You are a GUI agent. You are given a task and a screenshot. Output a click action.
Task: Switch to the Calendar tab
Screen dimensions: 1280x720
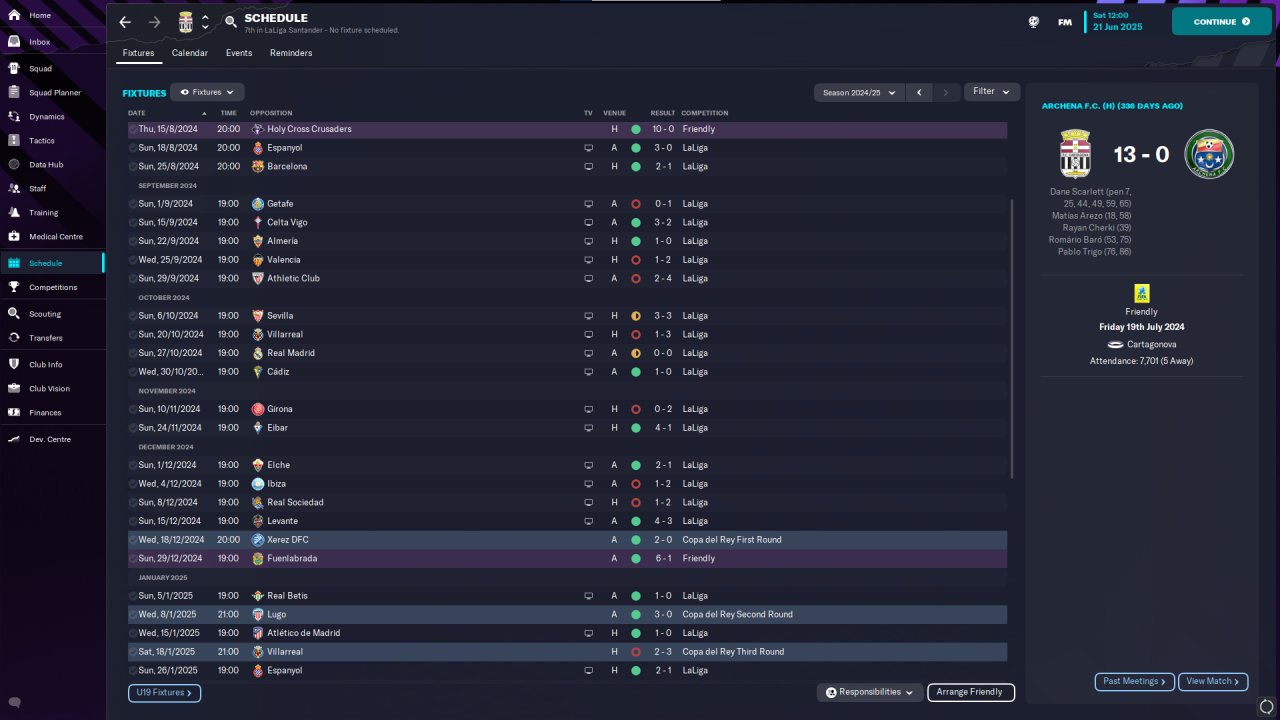point(190,53)
